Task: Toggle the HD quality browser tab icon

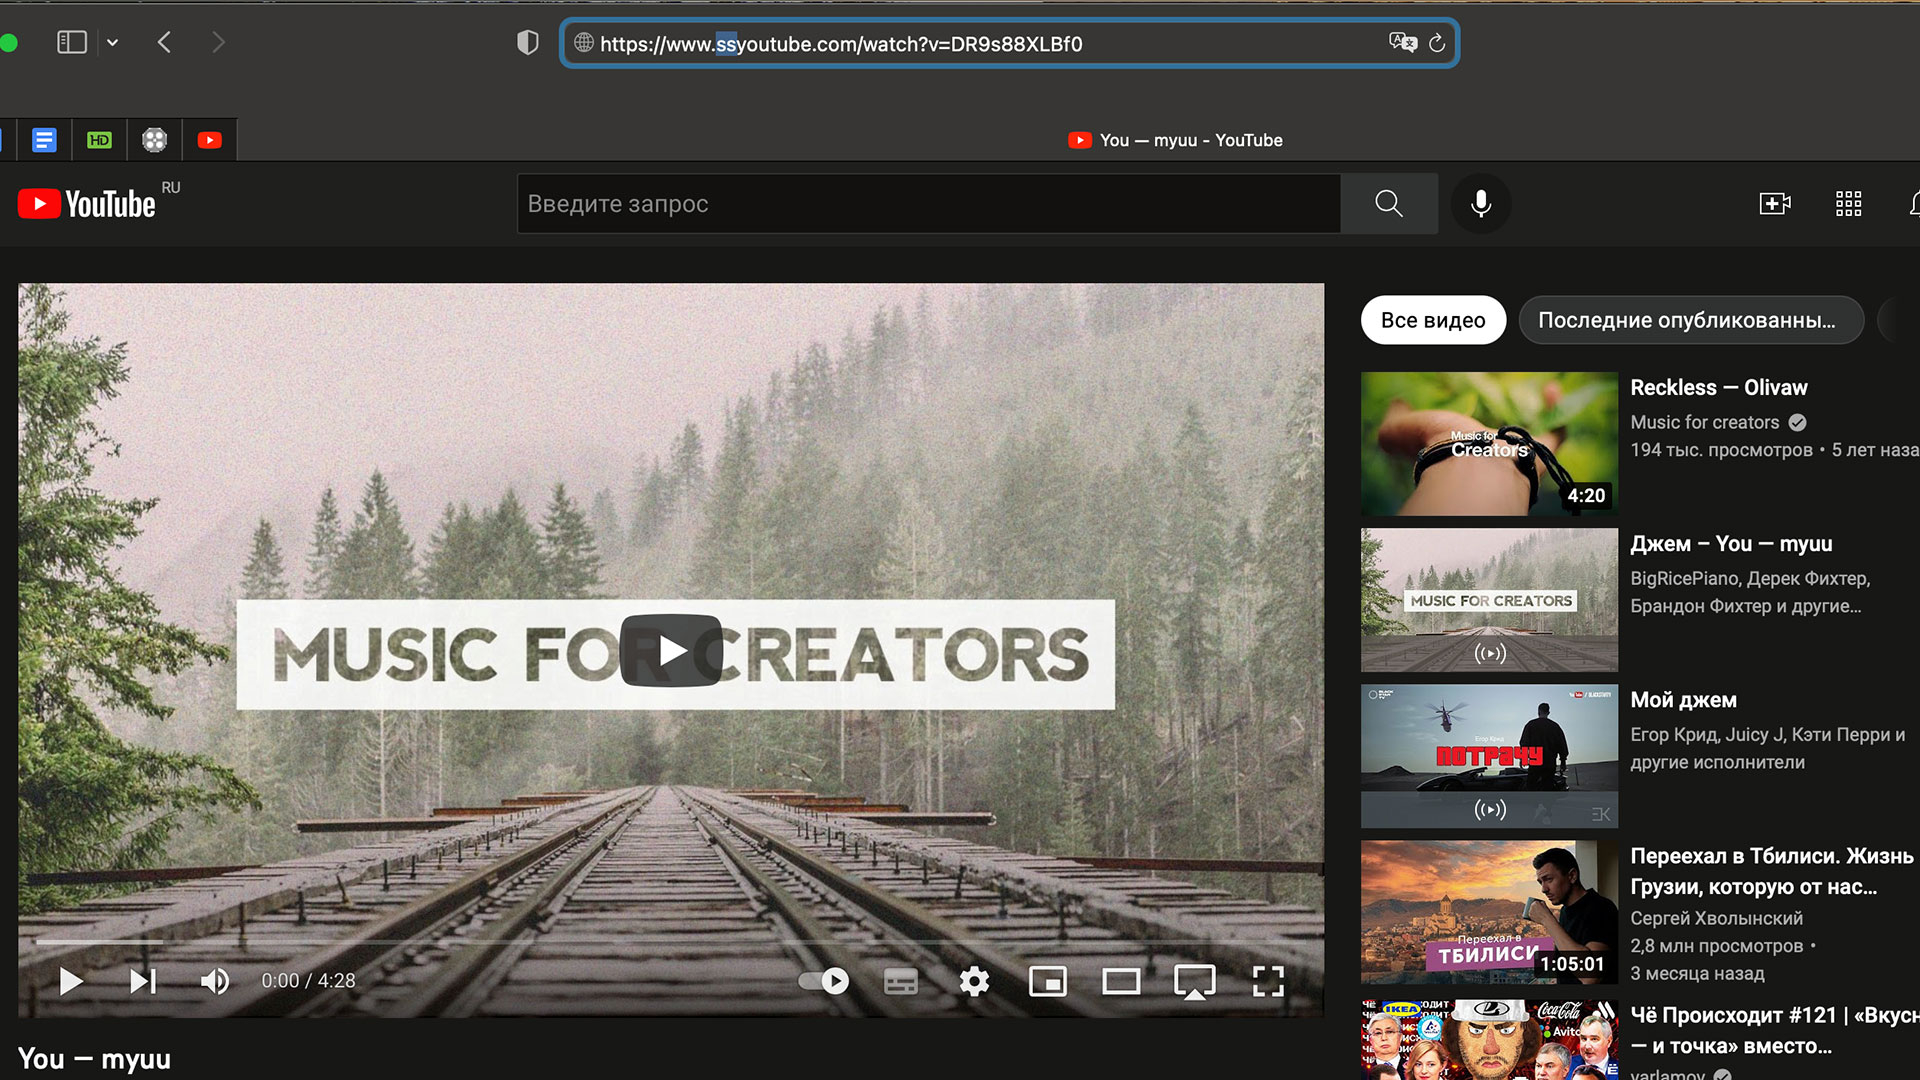Action: pyautogui.click(x=99, y=140)
